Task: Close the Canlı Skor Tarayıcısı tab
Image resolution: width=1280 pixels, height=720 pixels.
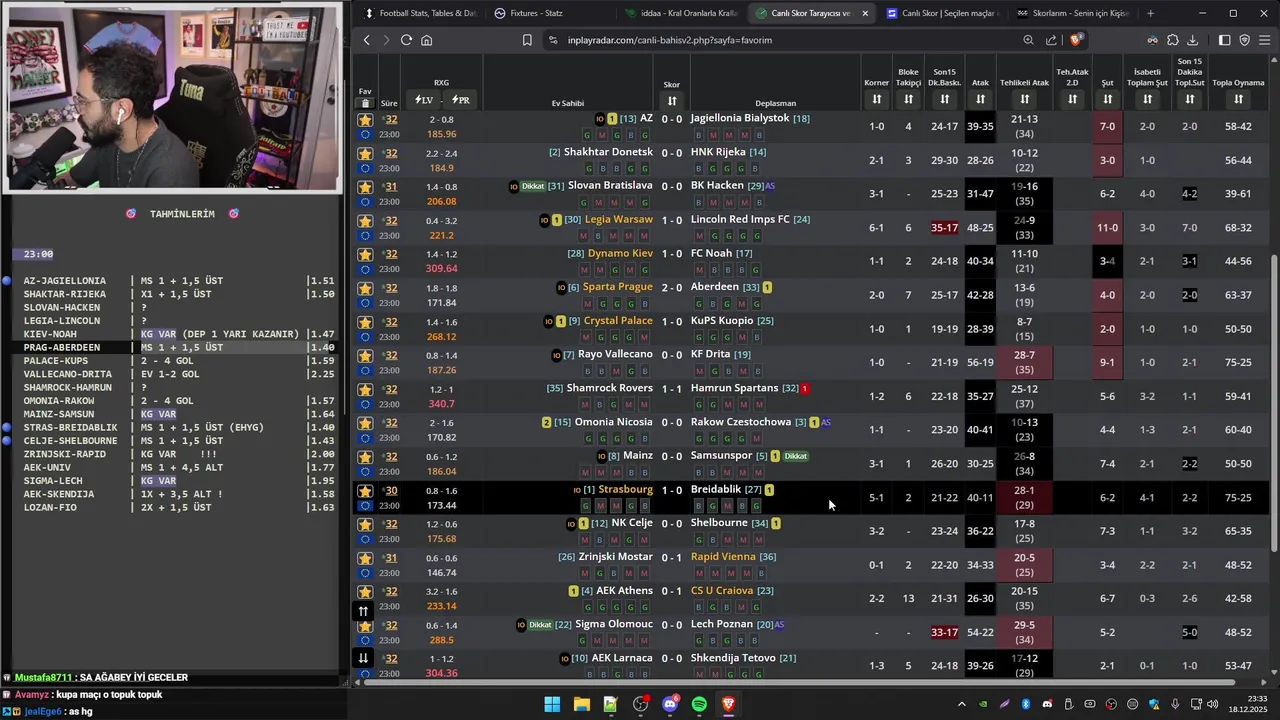Action: (865, 13)
